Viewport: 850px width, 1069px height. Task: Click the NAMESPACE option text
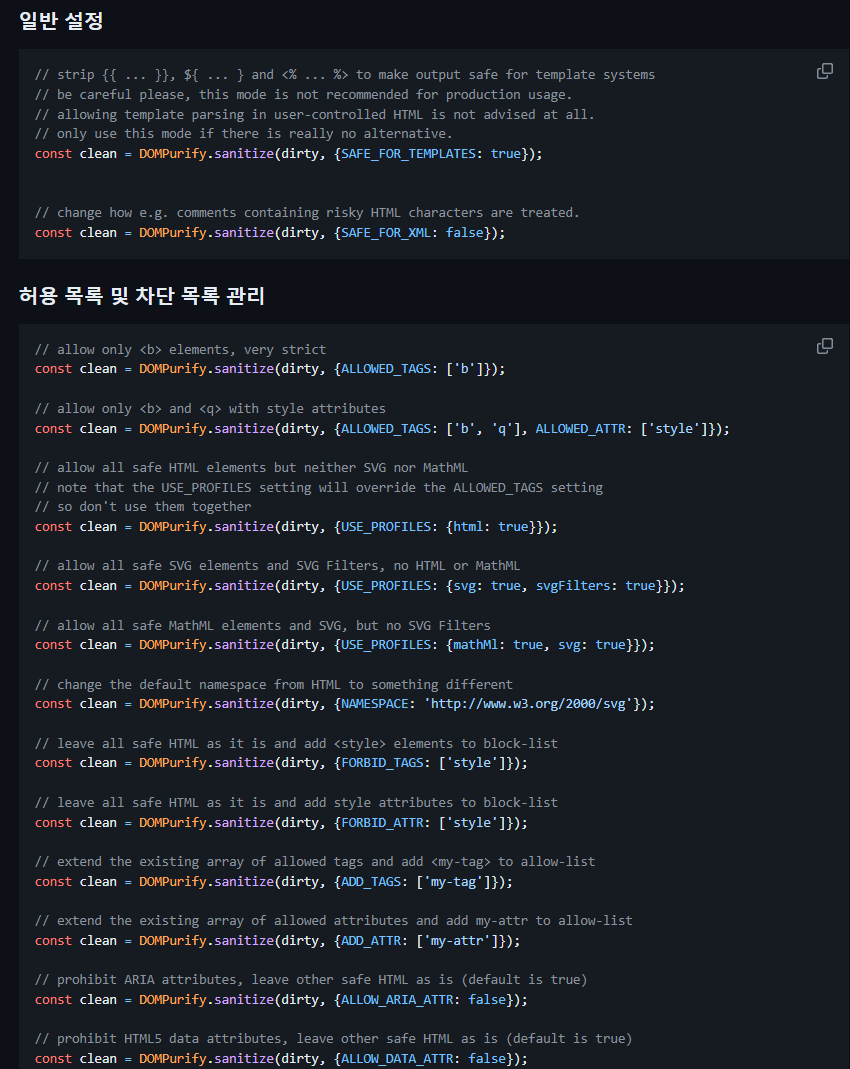375,704
